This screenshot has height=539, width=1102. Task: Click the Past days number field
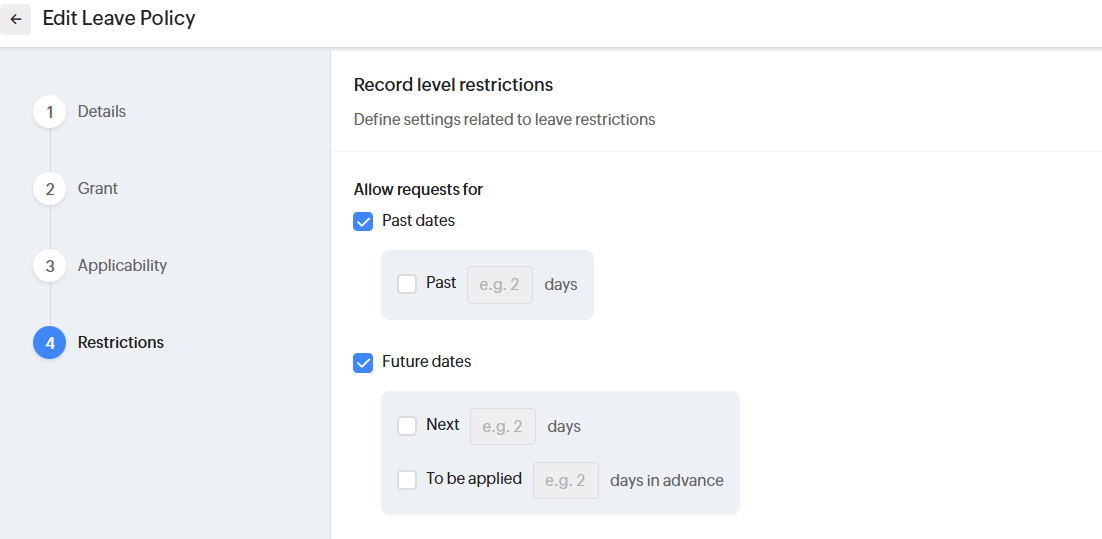(500, 285)
